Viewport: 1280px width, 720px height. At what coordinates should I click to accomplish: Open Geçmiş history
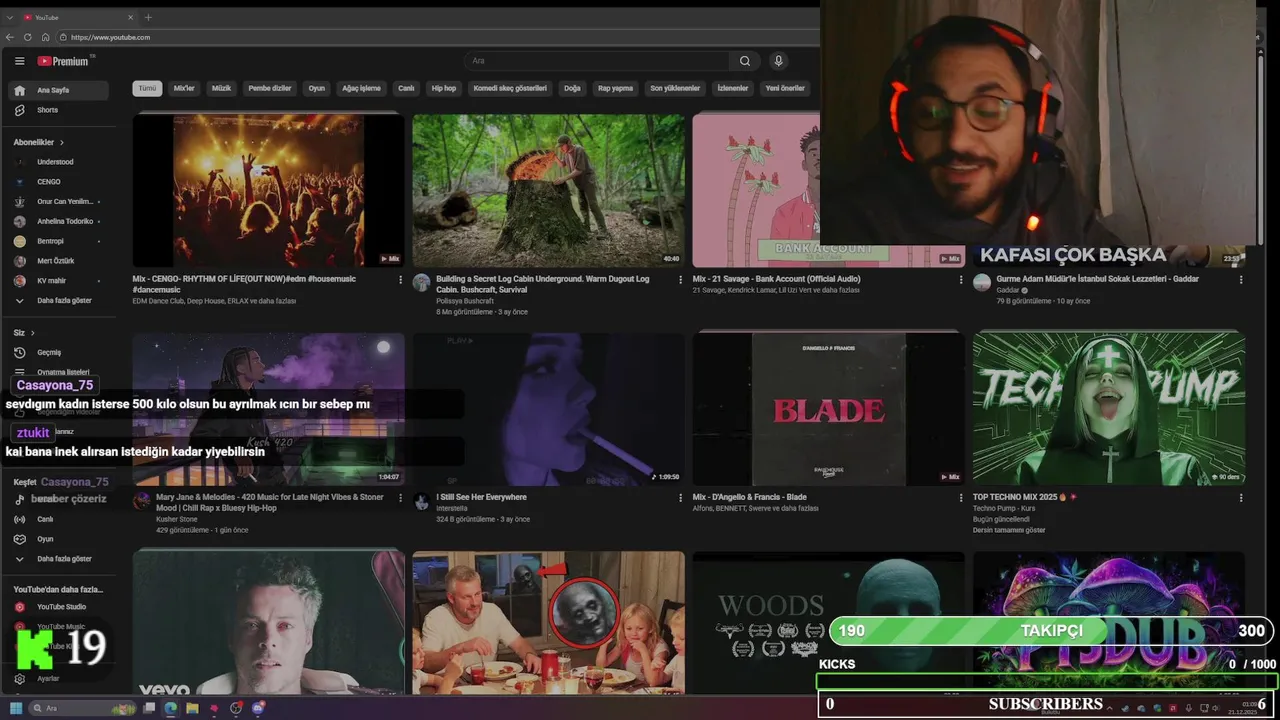[x=58, y=352]
